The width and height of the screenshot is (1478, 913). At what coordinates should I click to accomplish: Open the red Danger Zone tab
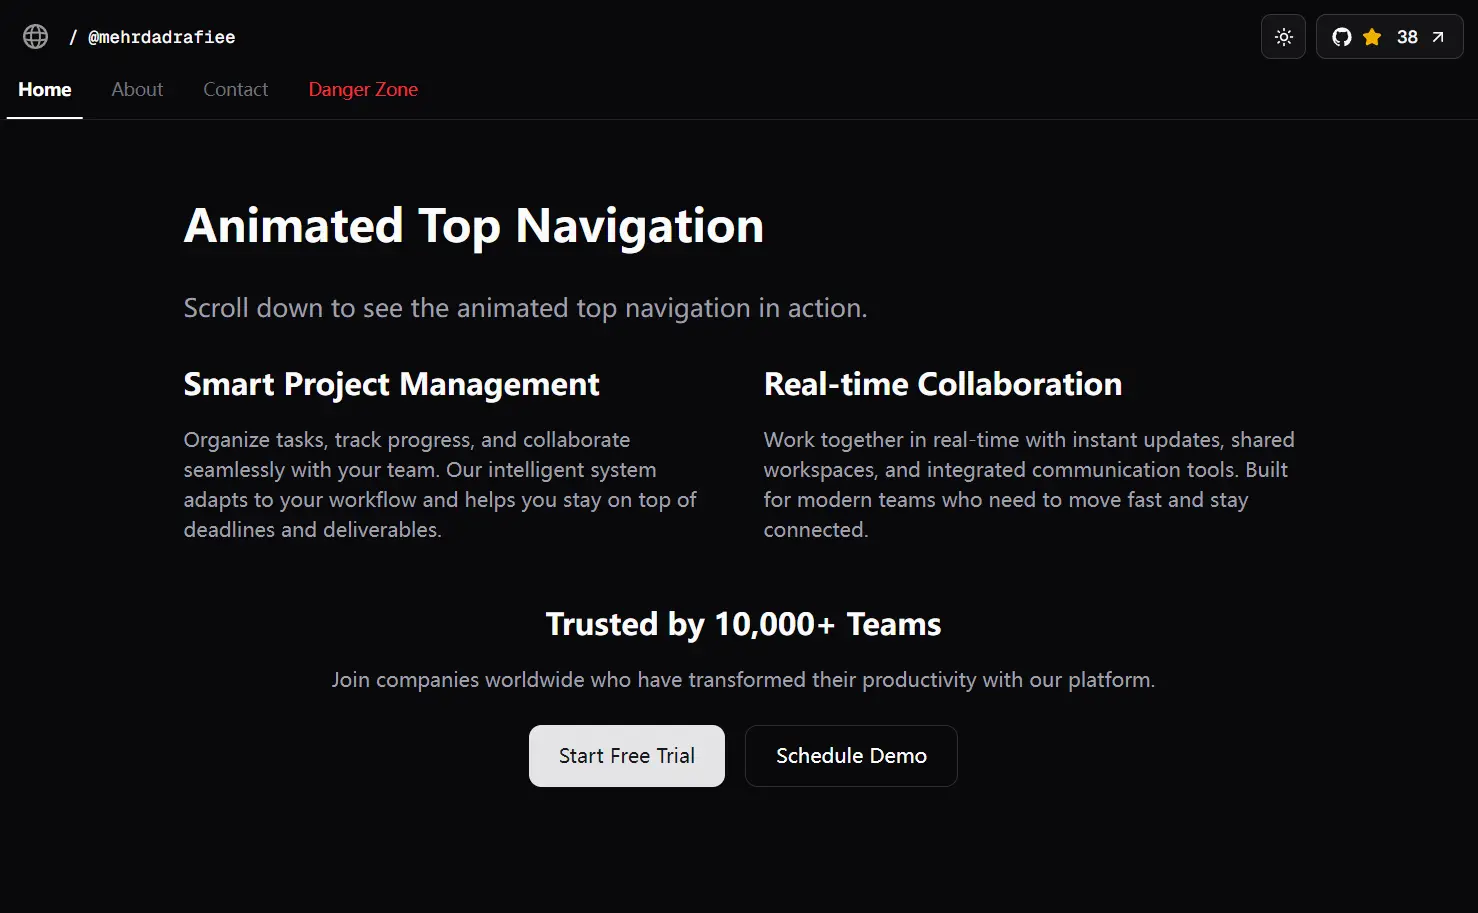click(x=363, y=90)
